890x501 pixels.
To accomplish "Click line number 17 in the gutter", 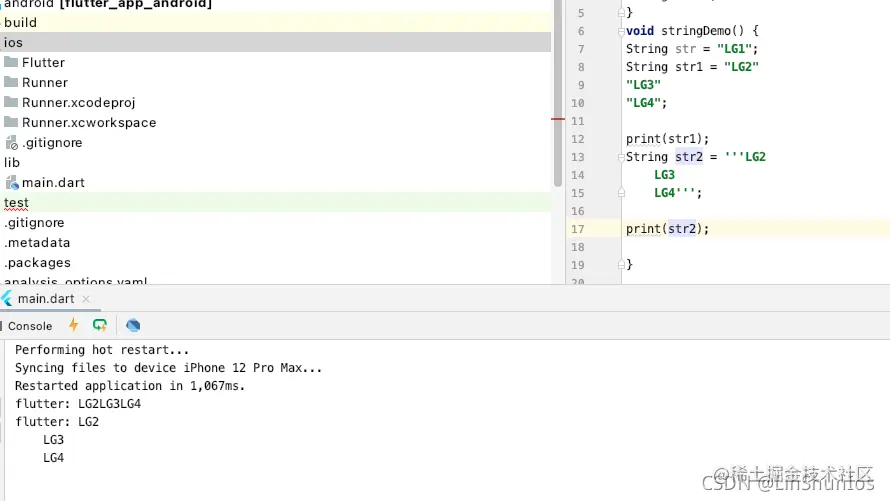I will (x=577, y=229).
